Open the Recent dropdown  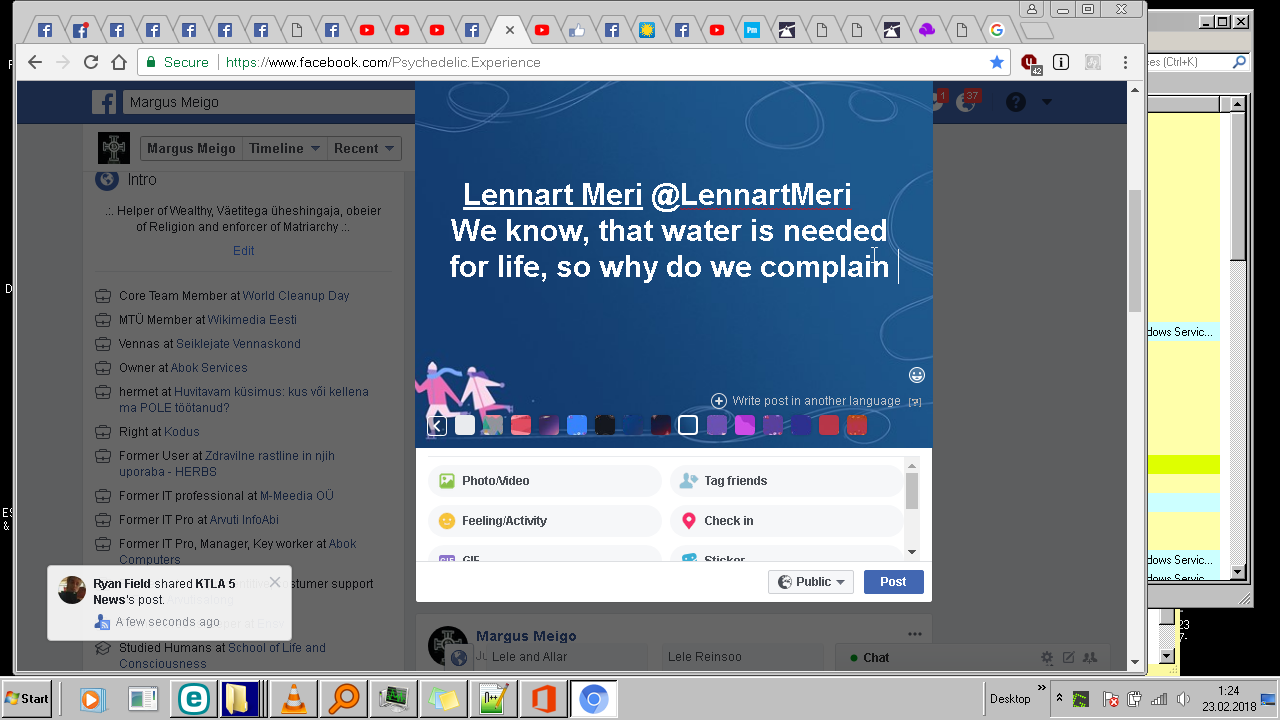[365, 149]
